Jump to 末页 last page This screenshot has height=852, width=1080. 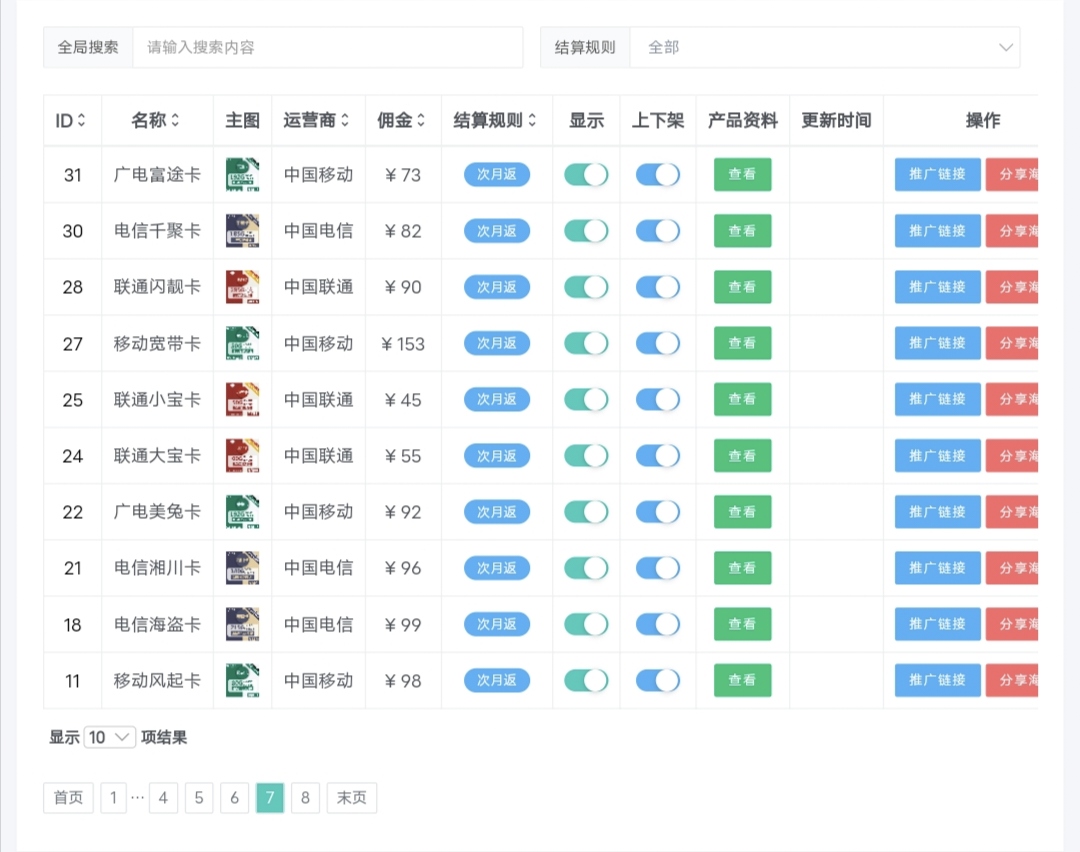pyautogui.click(x=351, y=798)
